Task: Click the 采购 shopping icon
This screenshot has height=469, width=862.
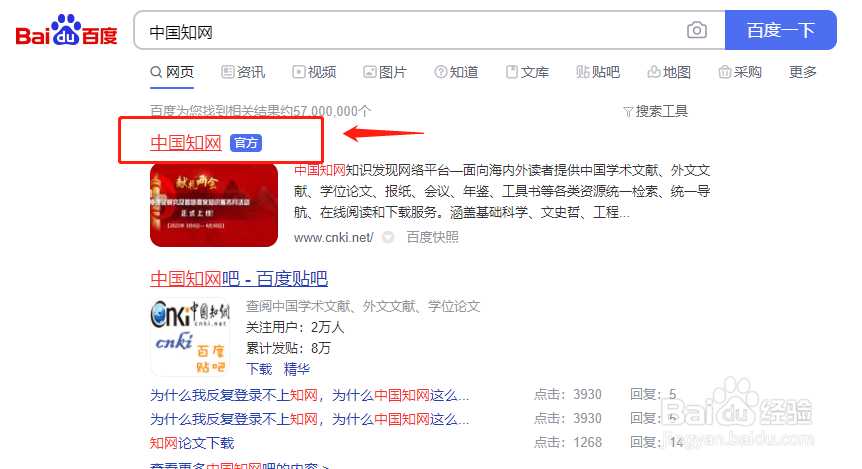Action: (725, 72)
